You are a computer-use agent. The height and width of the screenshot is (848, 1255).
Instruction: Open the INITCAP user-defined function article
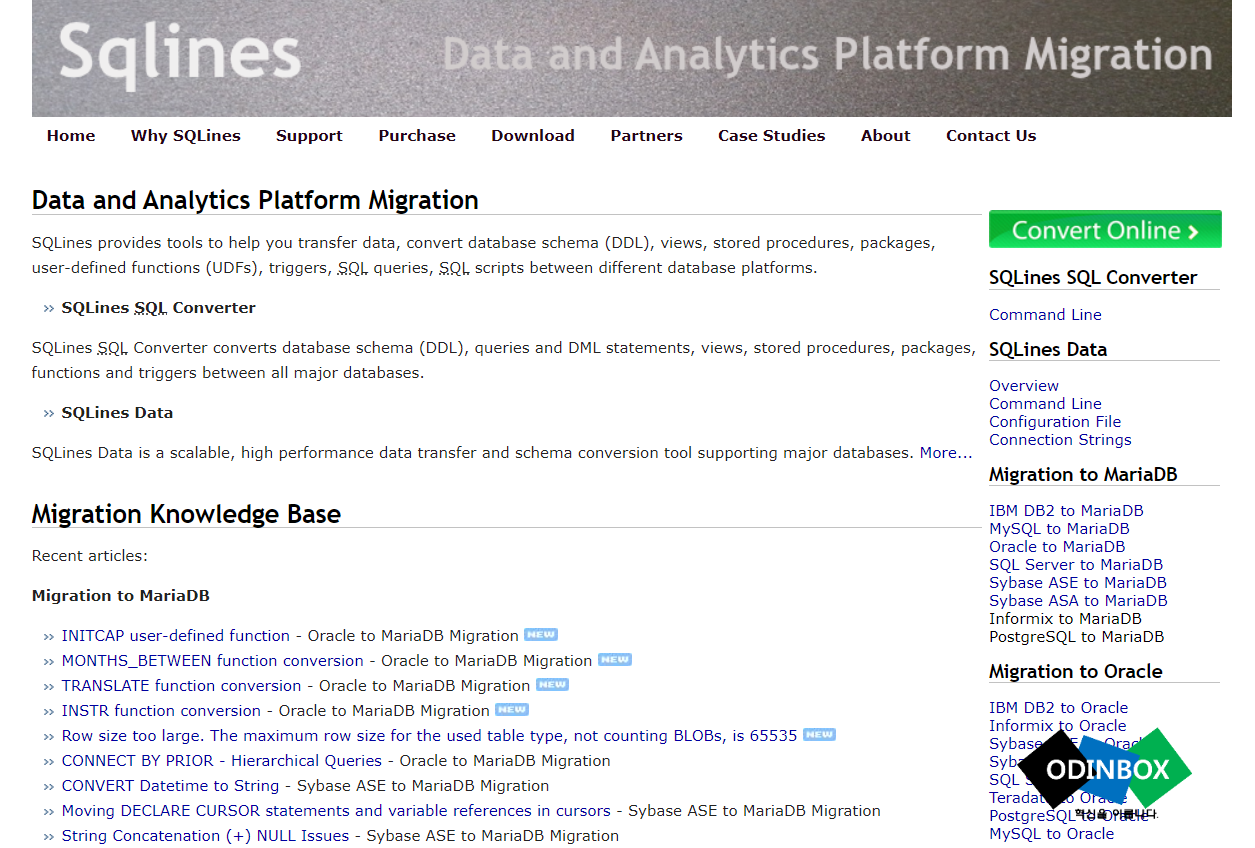tap(175, 636)
